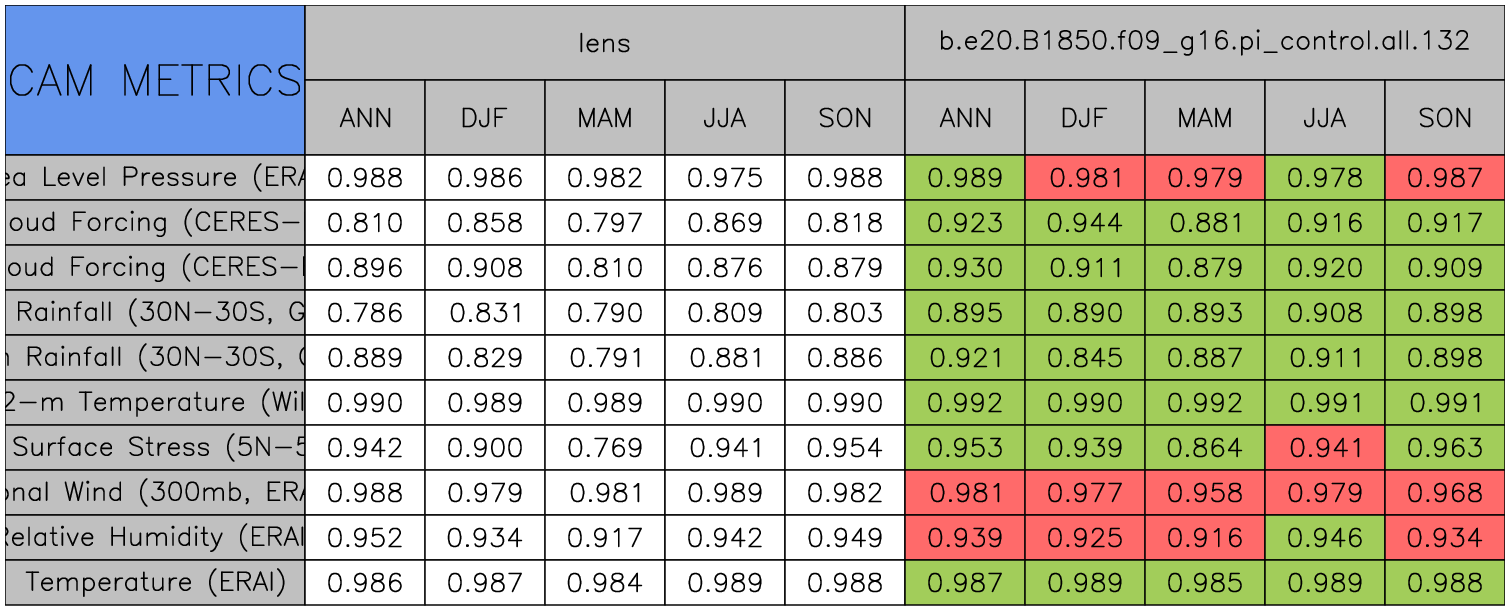The height and width of the screenshot is (611, 1510).
Task: Click the green cell showing 0.845
Action: [x=1085, y=358]
